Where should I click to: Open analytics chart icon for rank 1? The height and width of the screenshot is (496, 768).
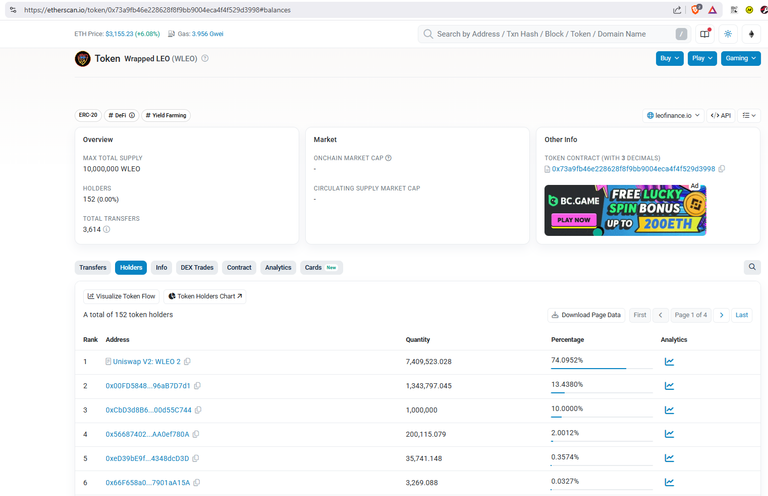coord(669,362)
